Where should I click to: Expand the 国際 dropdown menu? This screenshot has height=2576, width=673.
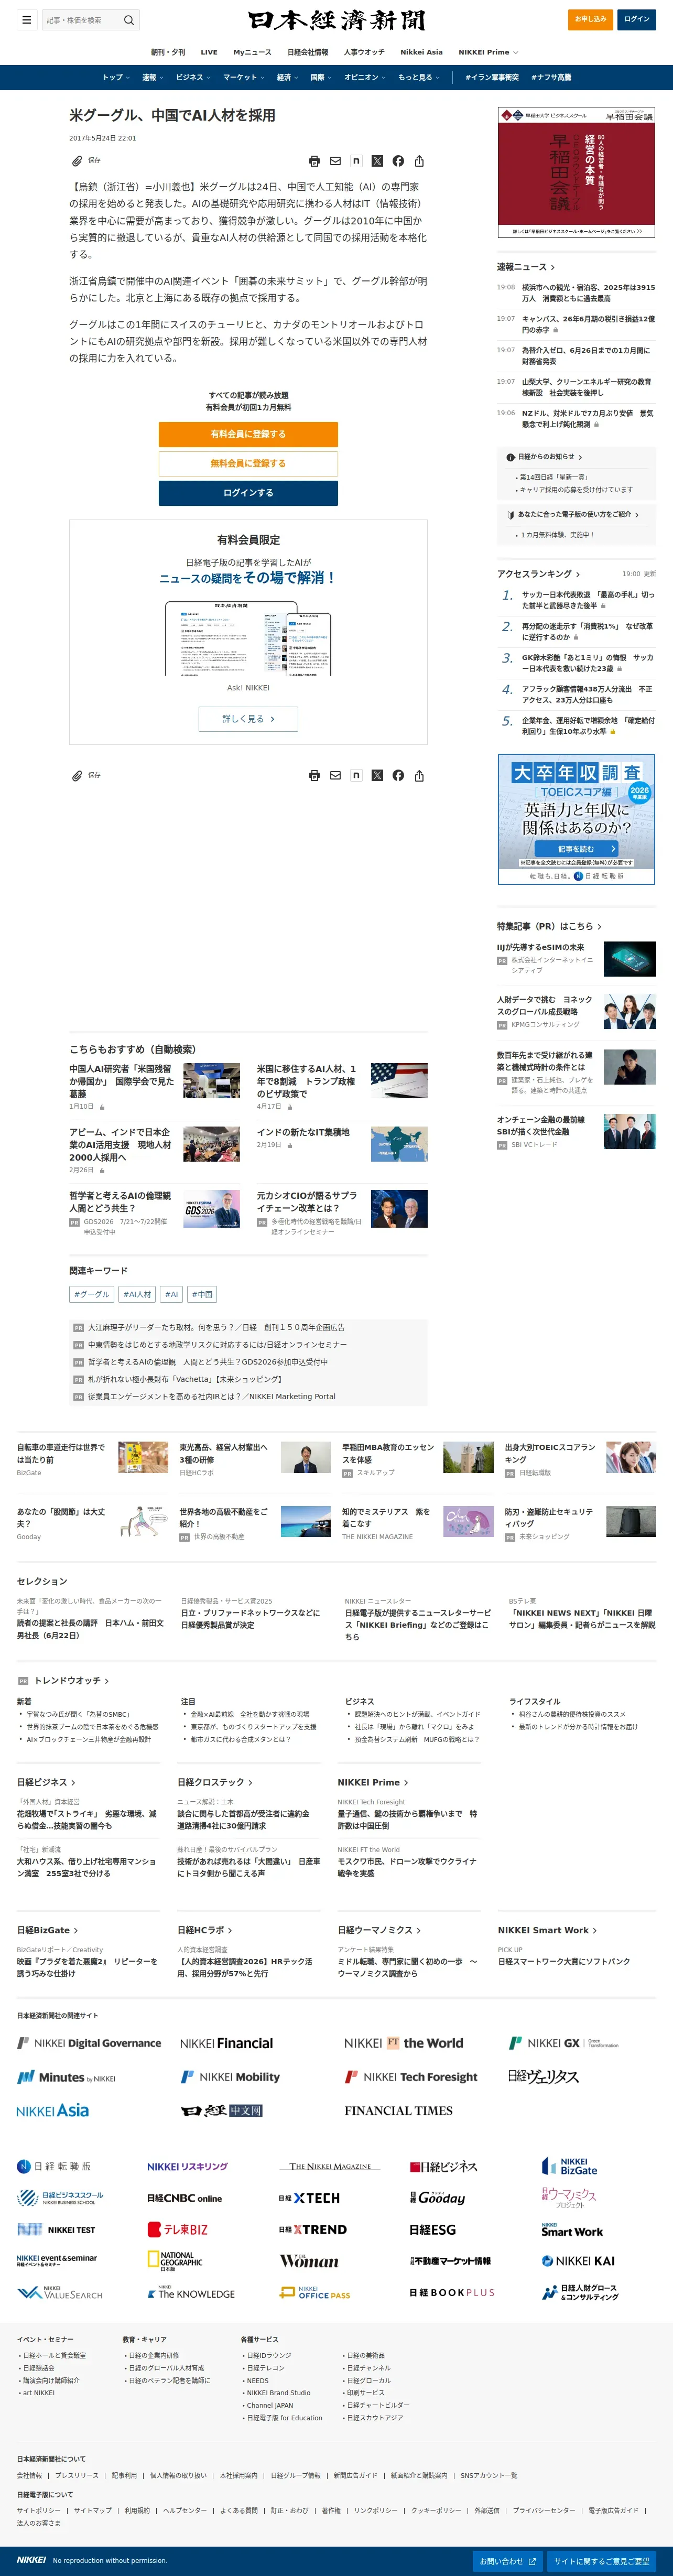pos(321,77)
